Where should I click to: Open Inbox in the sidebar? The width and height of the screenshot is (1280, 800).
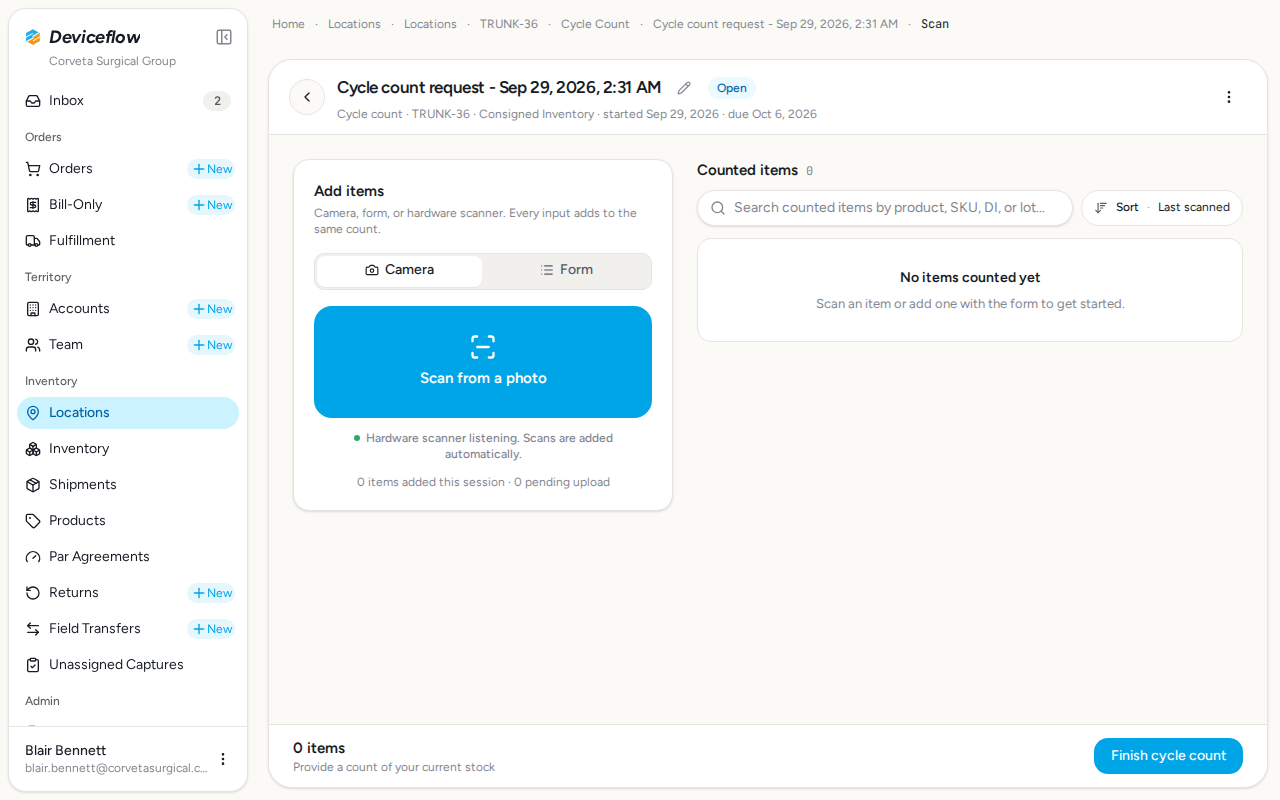pyautogui.click(x=128, y=101)
